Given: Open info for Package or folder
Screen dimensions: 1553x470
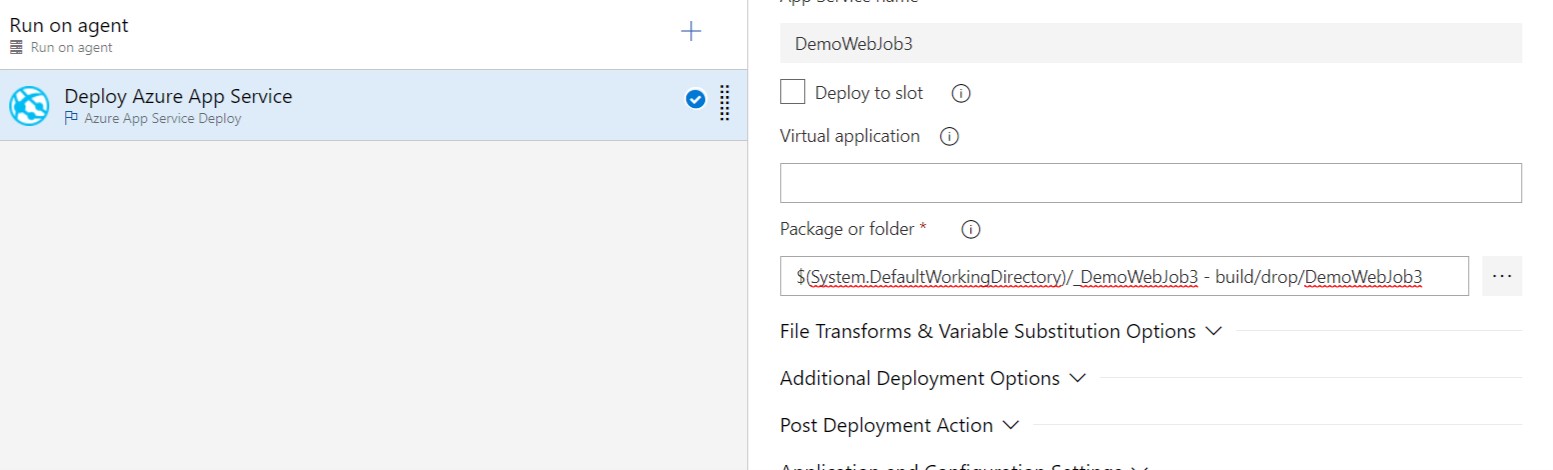Looking at the screenshot, I should [970, 230].
